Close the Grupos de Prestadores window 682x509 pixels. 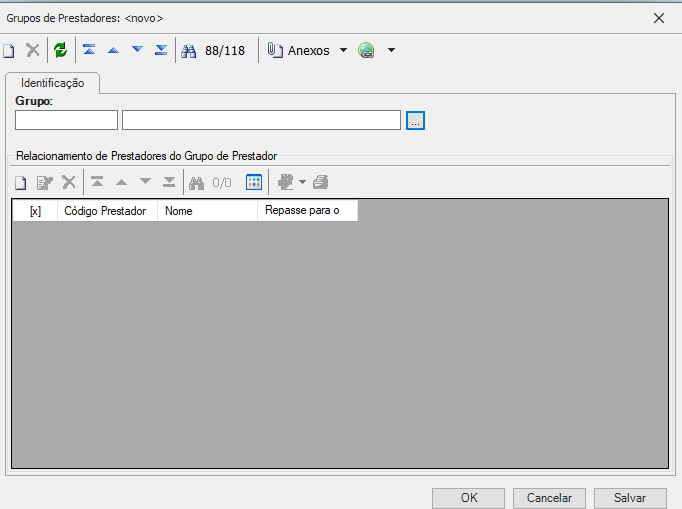click(x=659, y=18)
